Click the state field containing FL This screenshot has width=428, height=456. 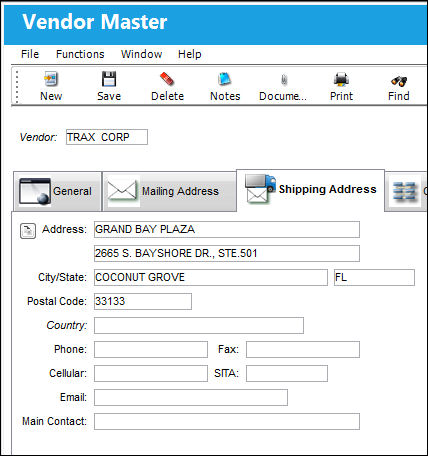374,277
